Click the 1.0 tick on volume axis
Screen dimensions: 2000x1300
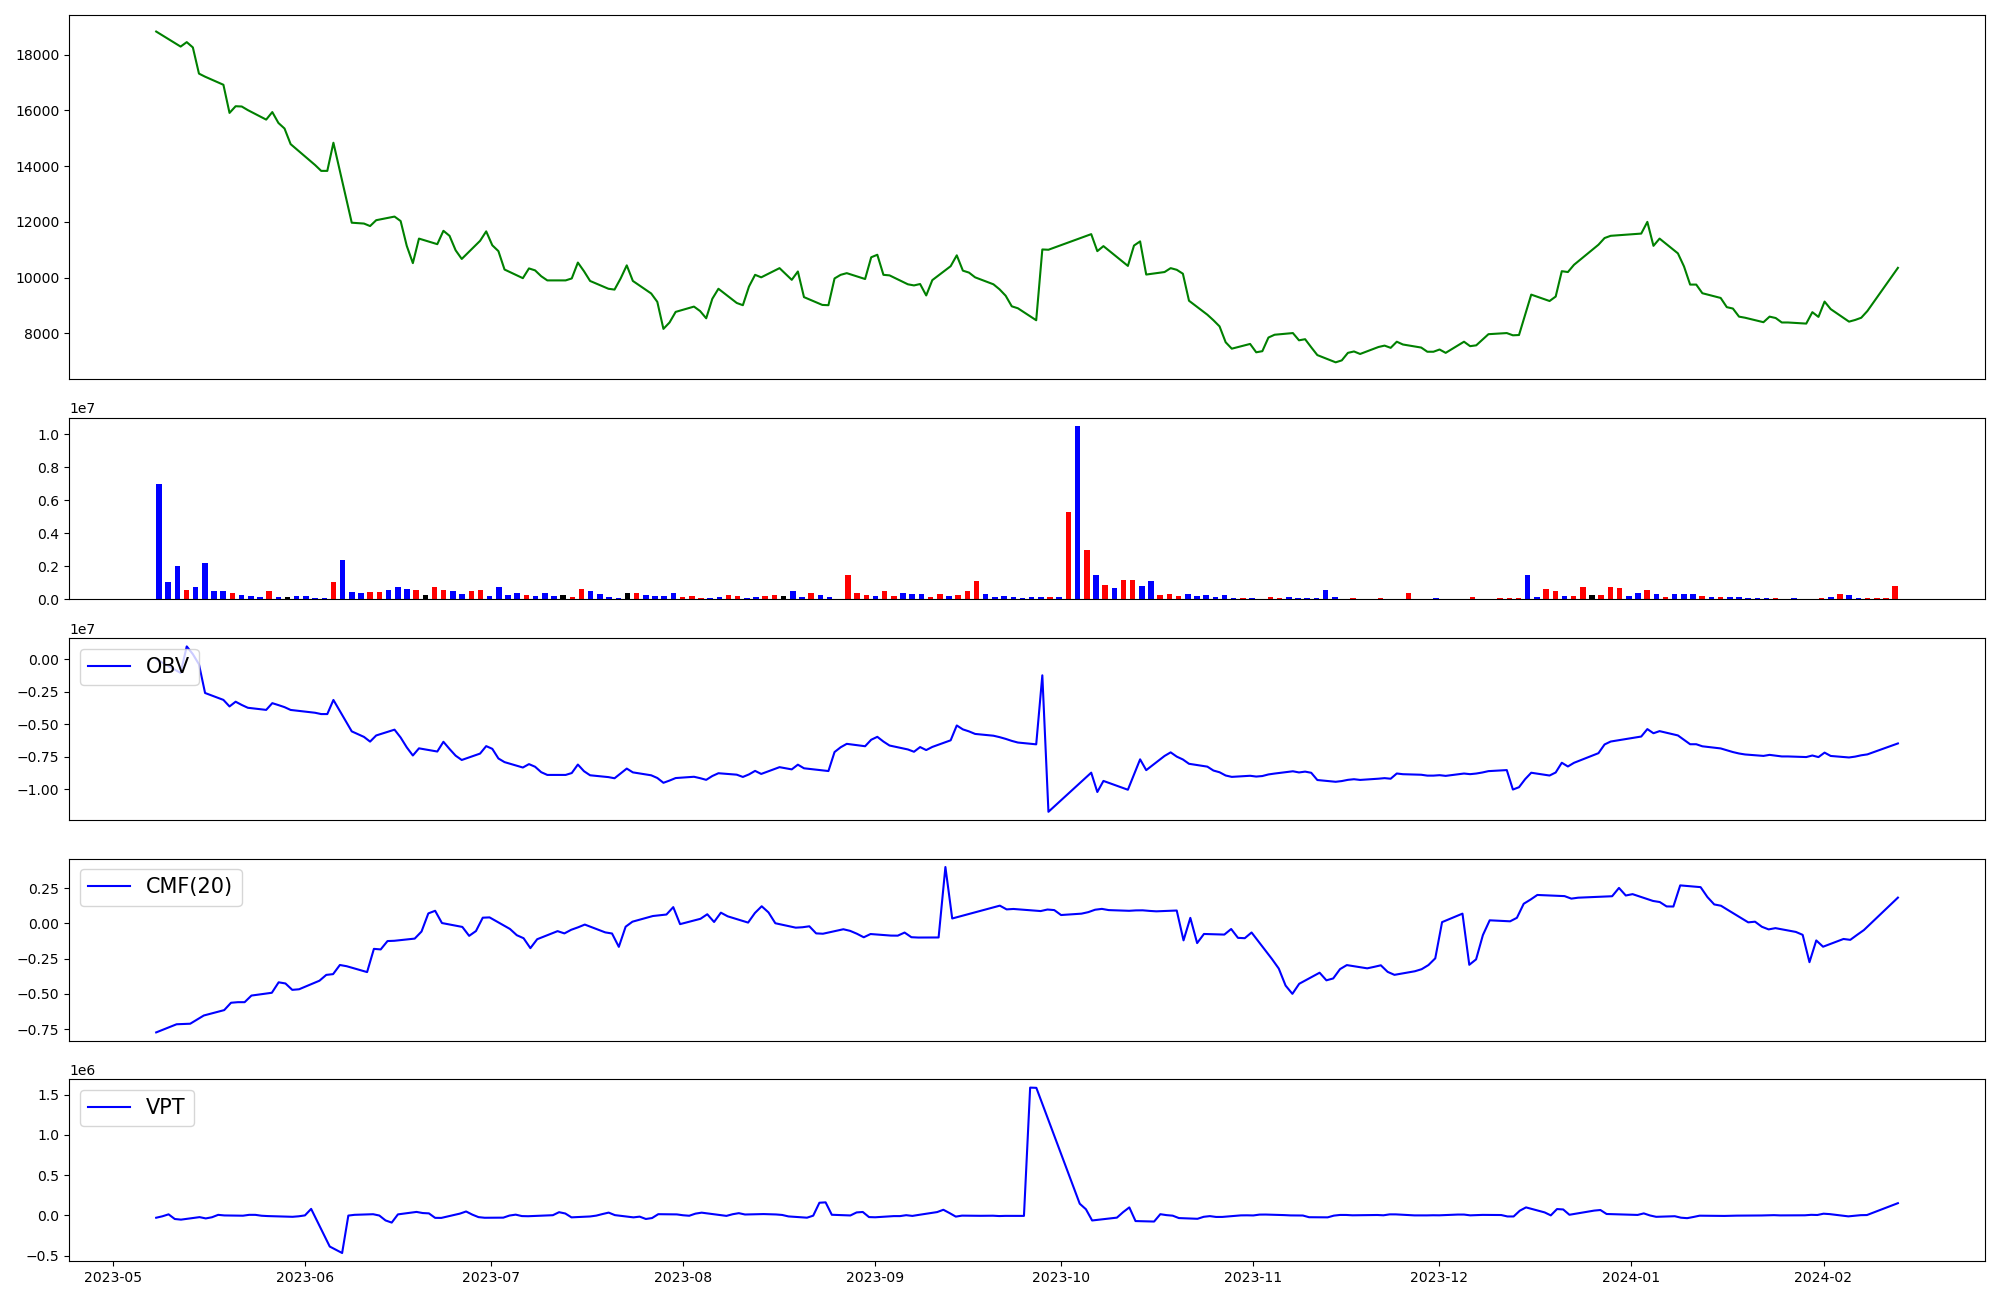click(x=48, y=435)
